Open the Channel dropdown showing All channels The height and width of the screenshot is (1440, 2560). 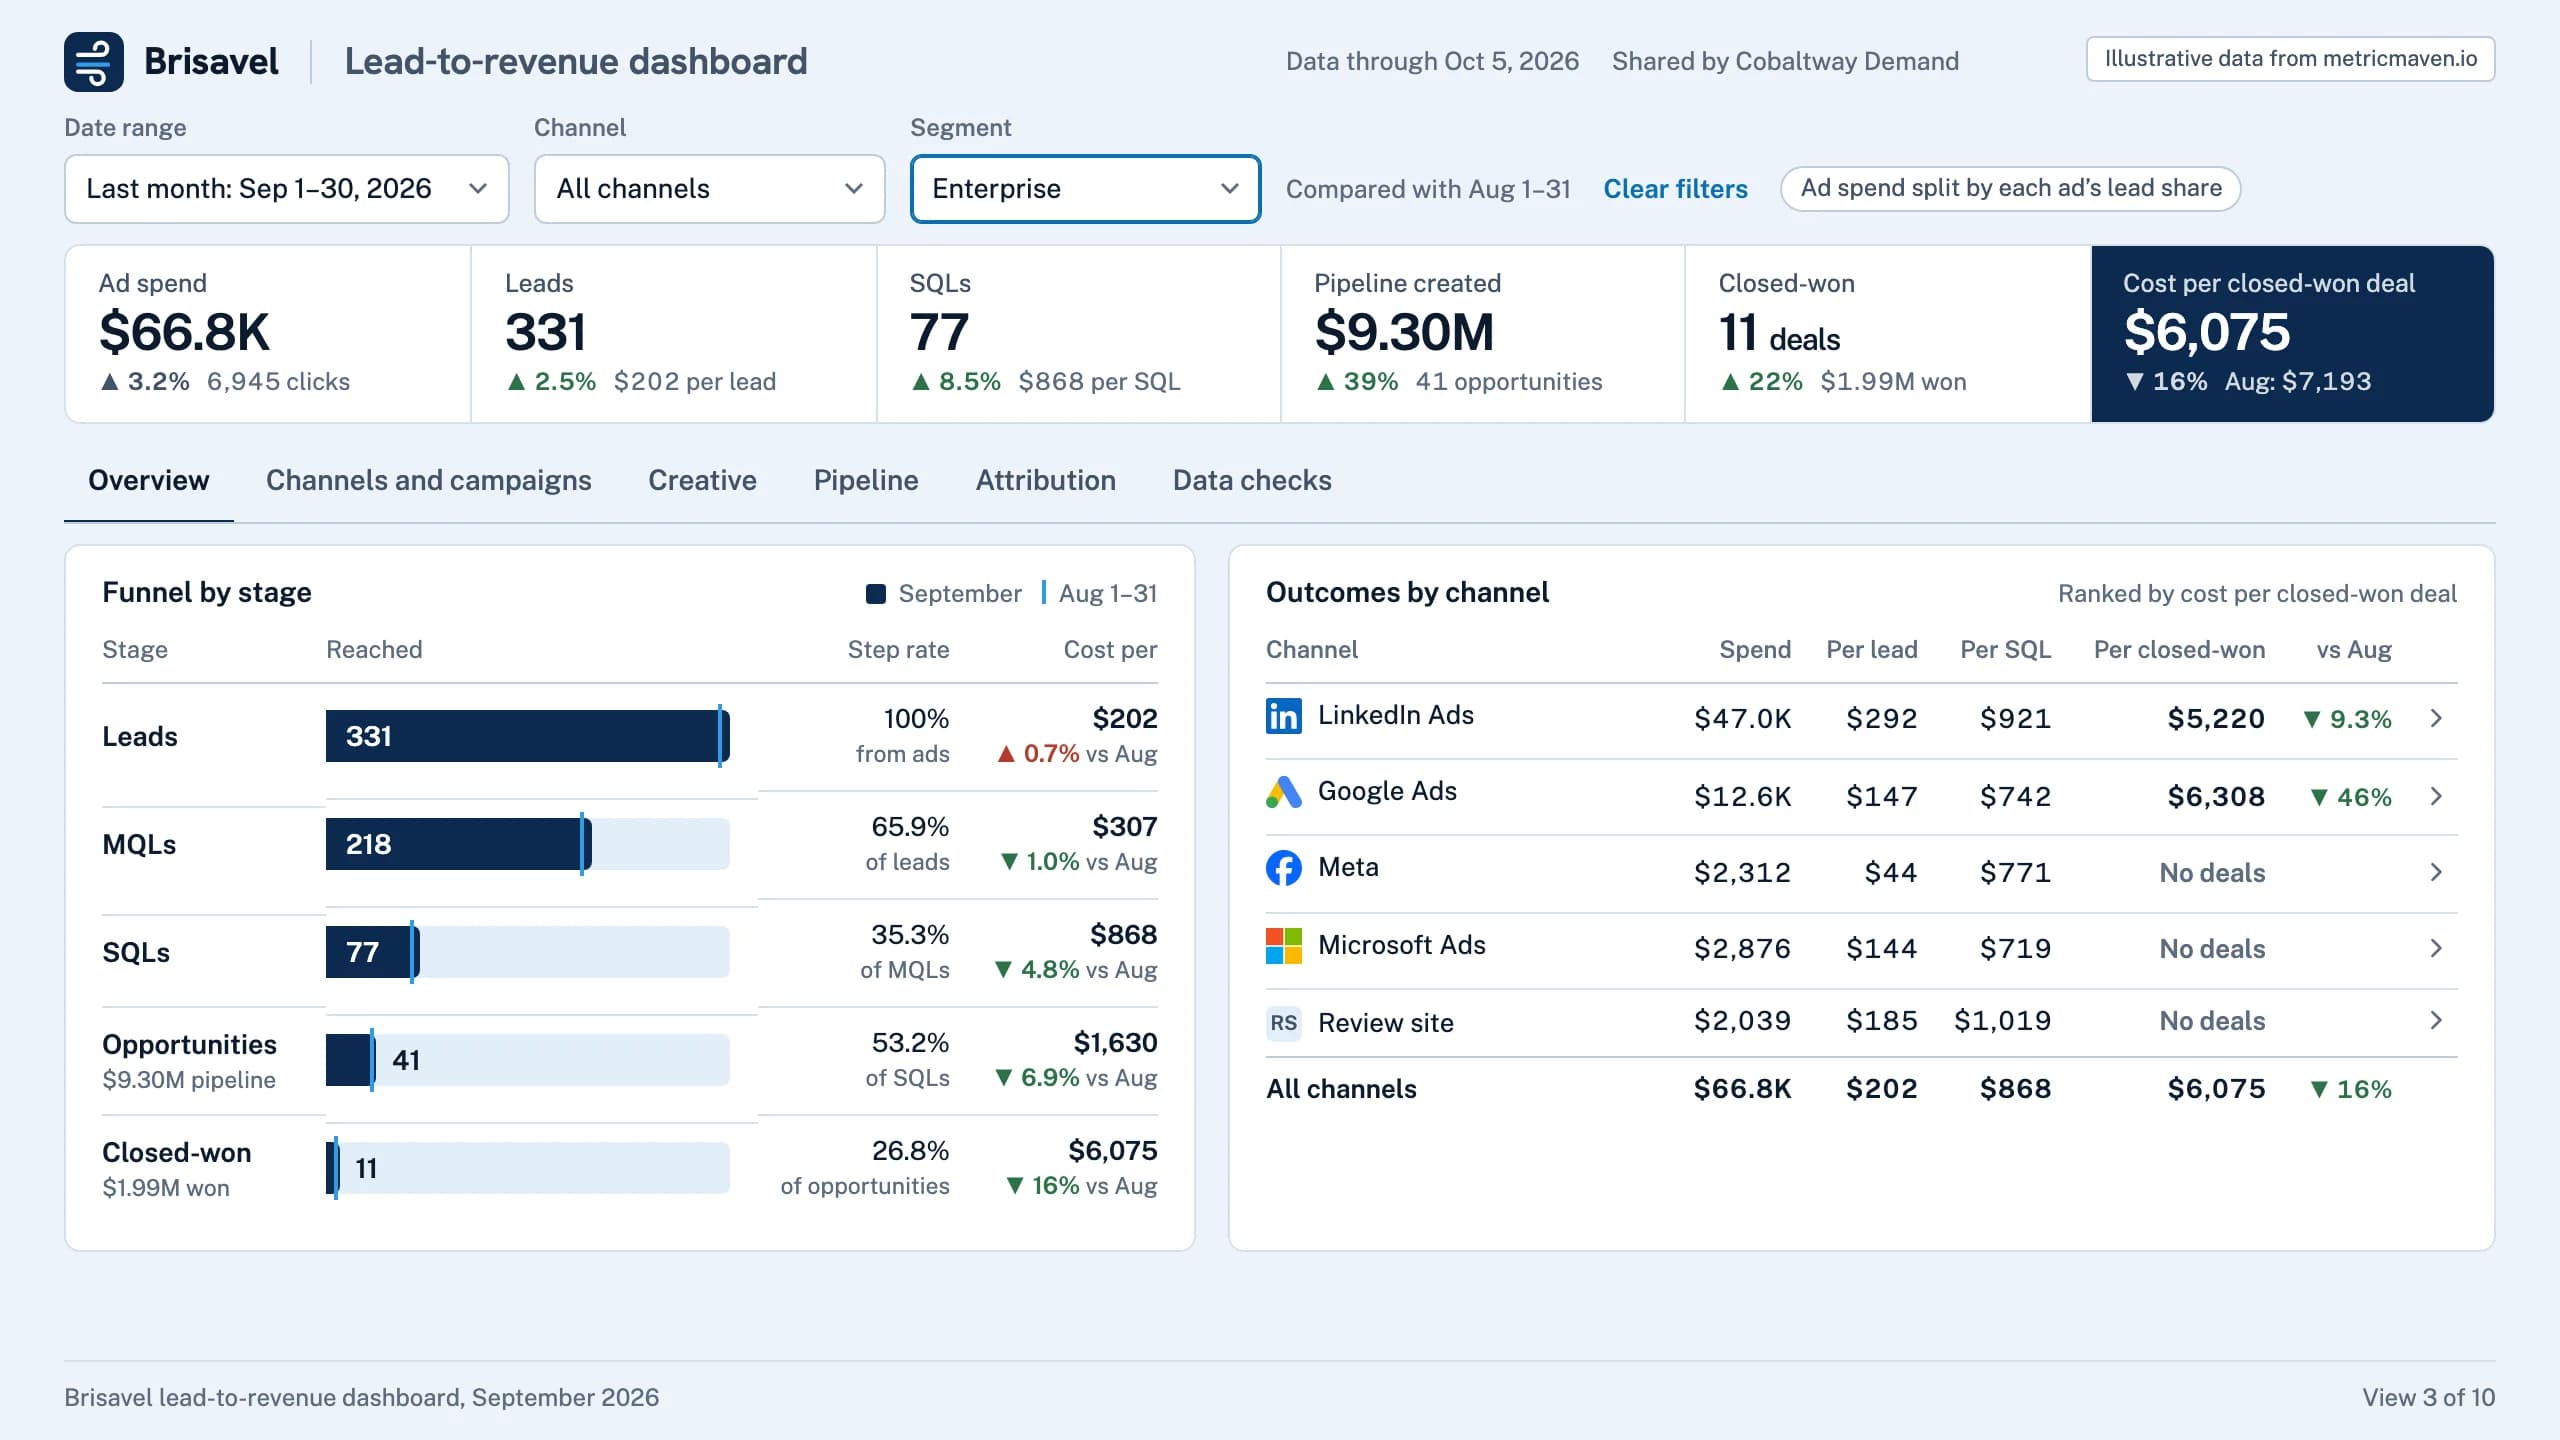coord(709,188)
